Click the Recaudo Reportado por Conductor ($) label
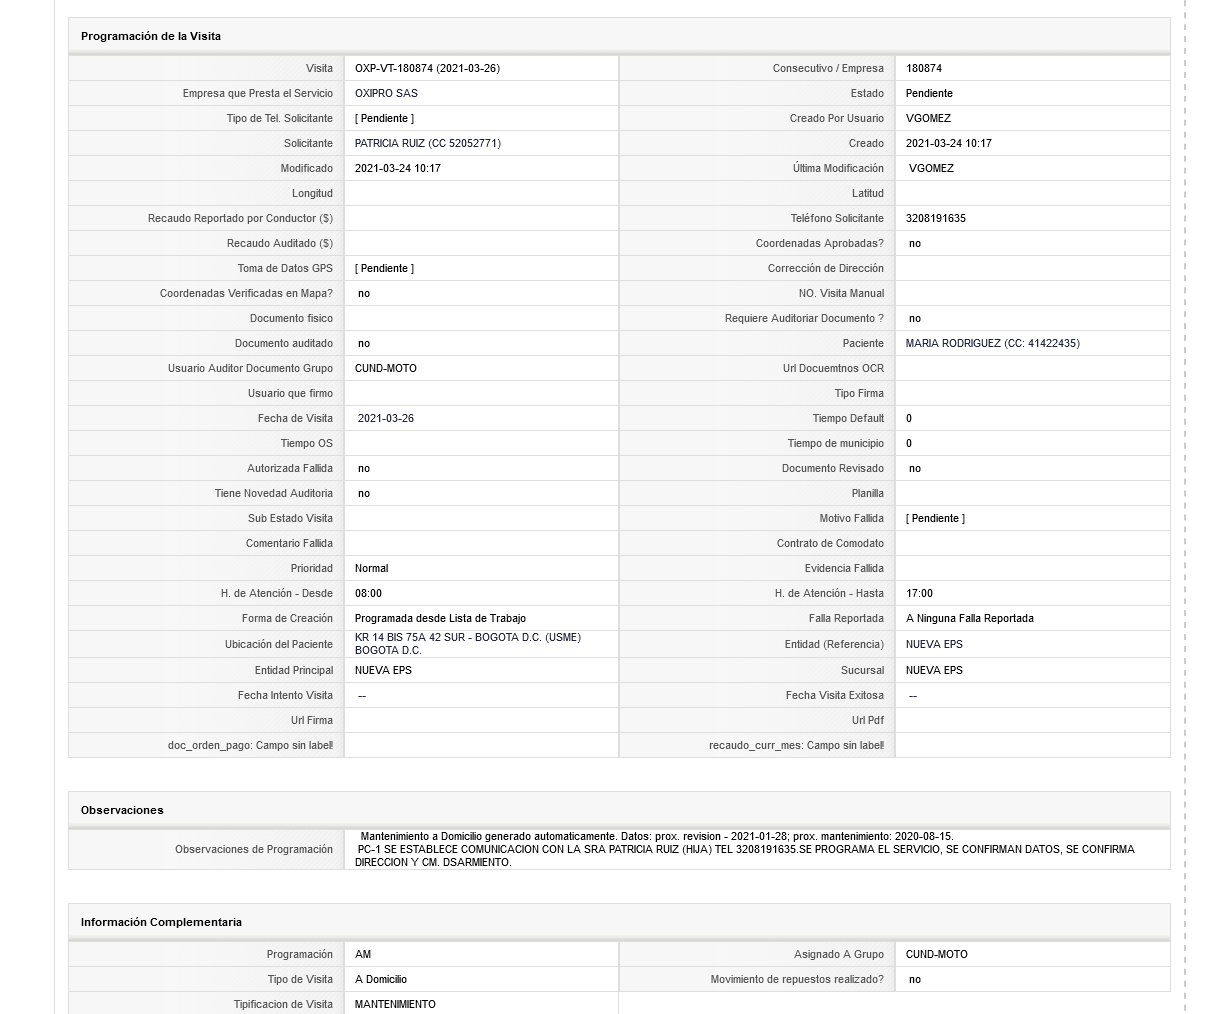The width and height of the screenshot is (1209, 1014). 240,218
